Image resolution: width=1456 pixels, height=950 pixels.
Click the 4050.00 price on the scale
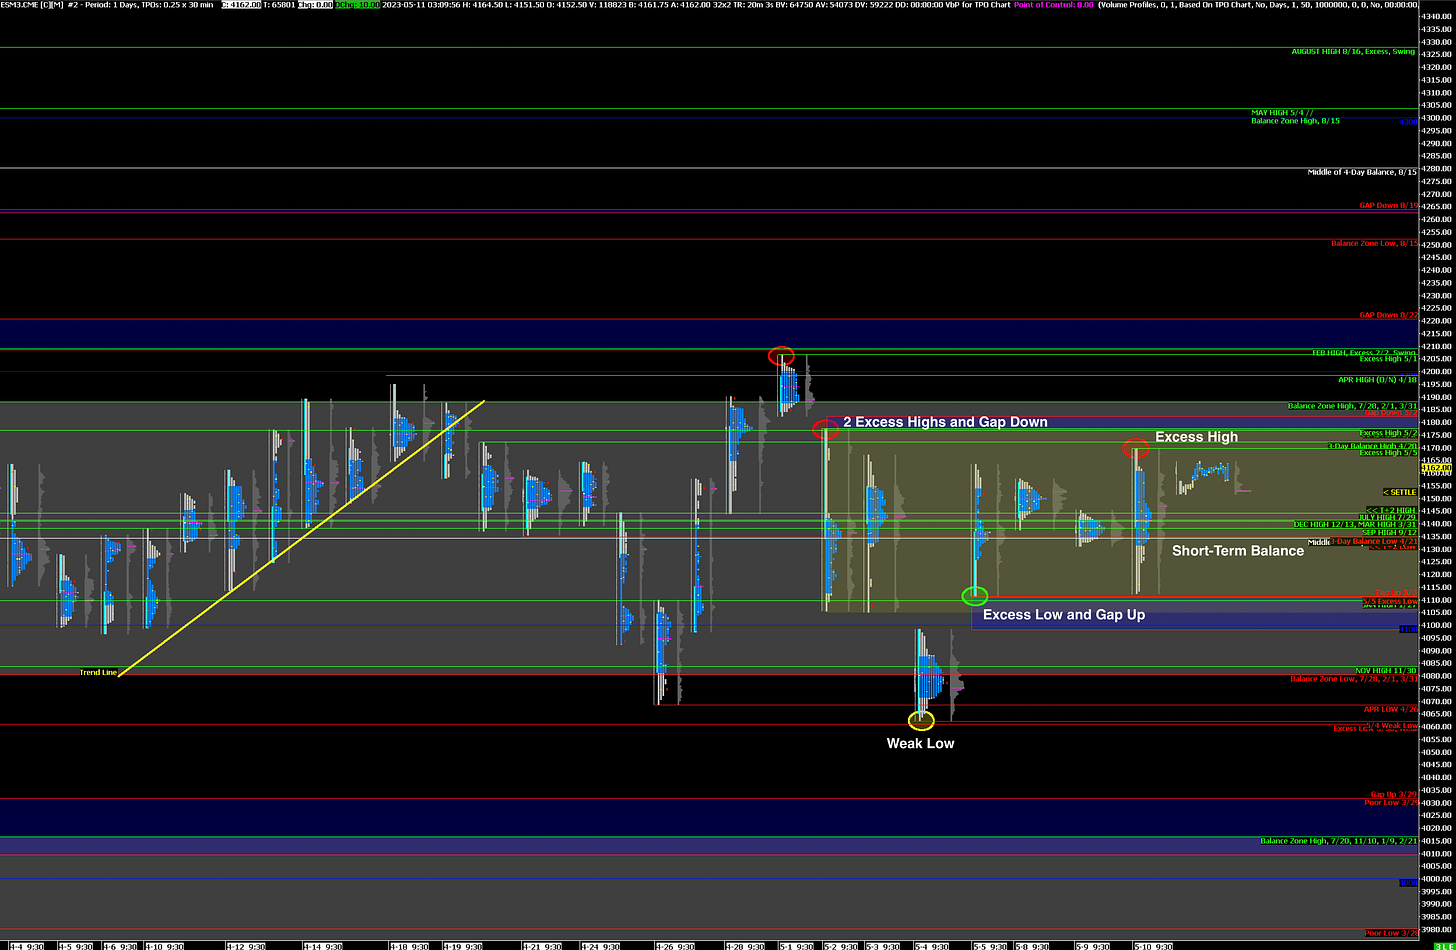click(1436, 752)
